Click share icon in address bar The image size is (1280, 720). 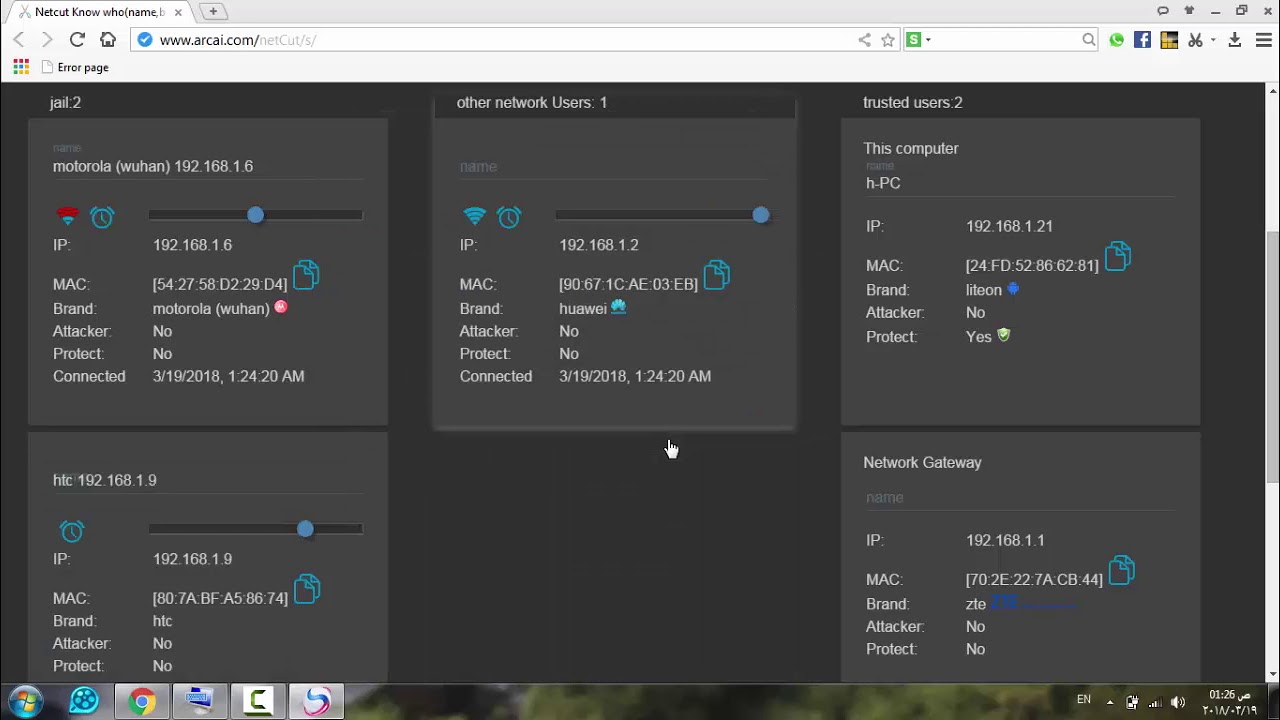click(x=864, y=40)
